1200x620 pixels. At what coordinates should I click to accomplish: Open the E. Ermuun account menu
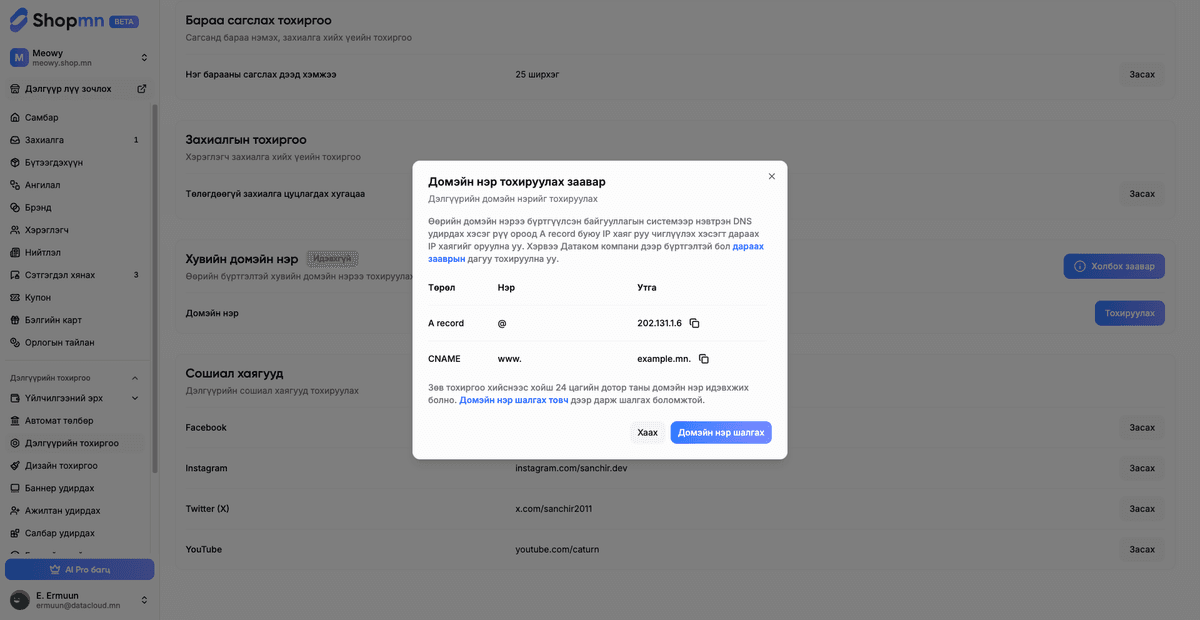(143, 600)
